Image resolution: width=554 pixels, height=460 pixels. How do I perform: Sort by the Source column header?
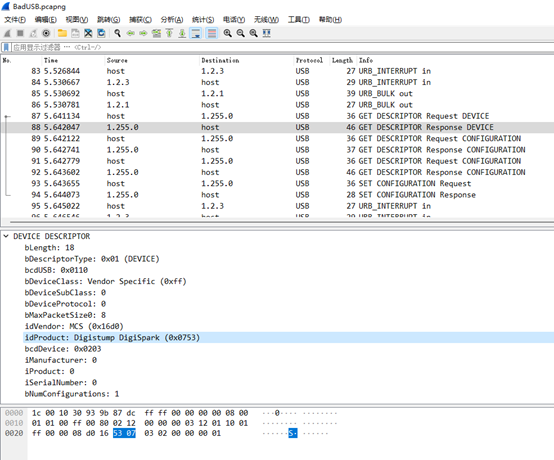pyautogui.click(x=152, y=60)
